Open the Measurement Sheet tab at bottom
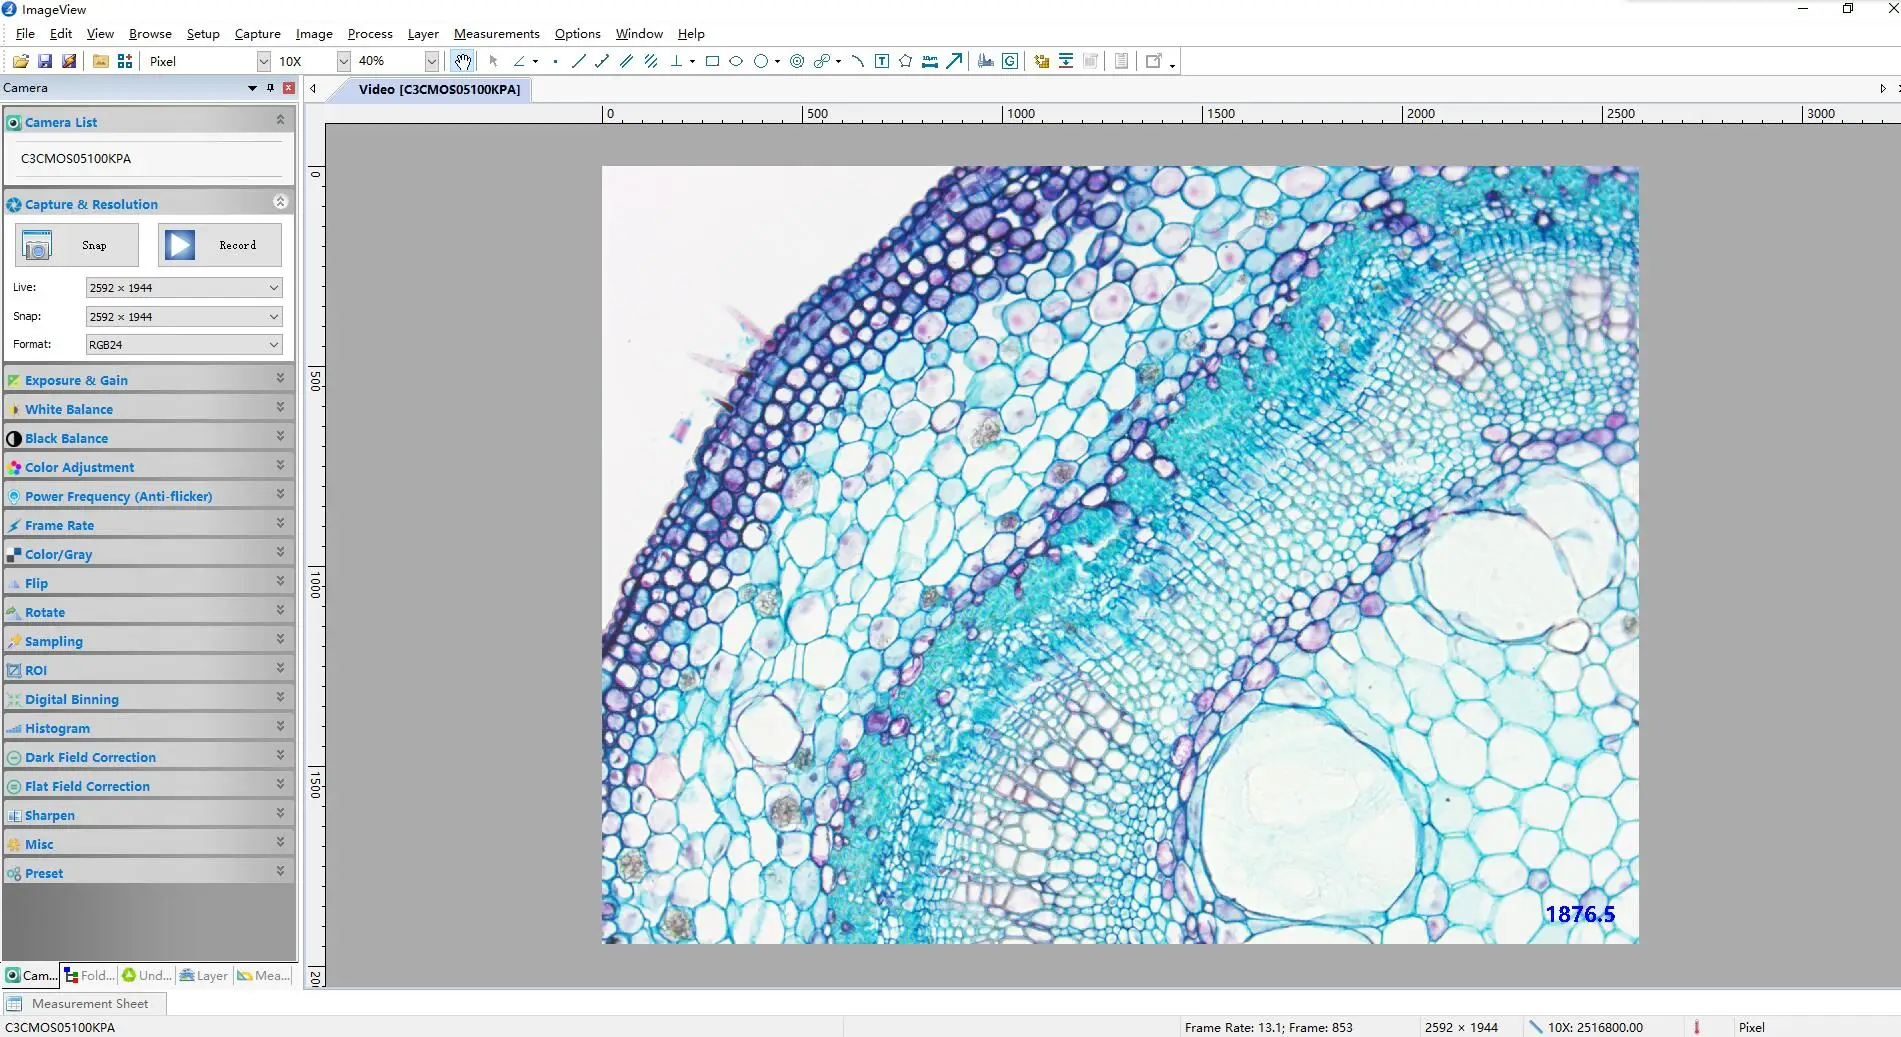This screenshot has height=1037, width=1901. tap(84, 1004)
